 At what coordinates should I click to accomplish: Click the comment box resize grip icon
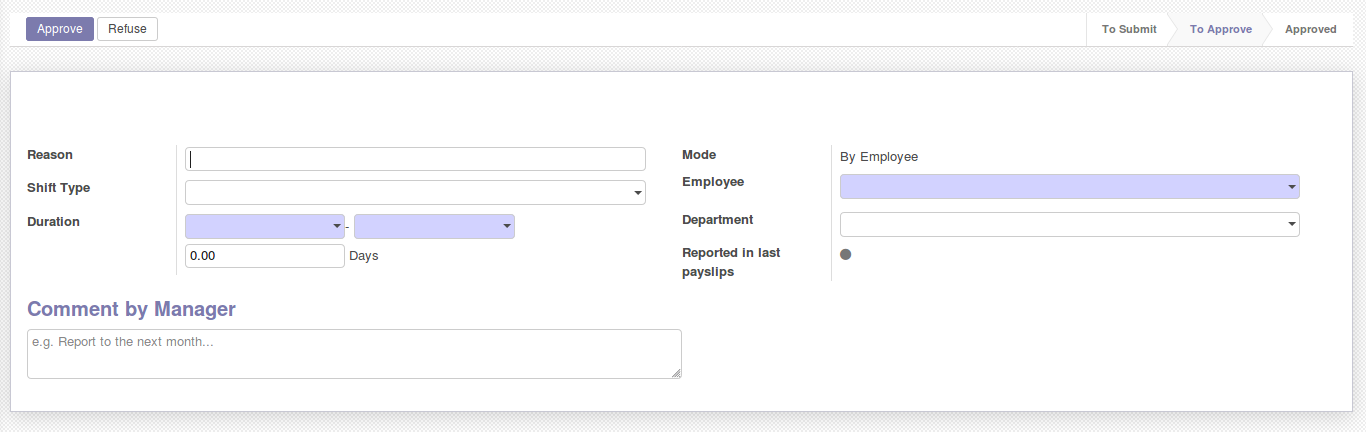tap(676, 373)
